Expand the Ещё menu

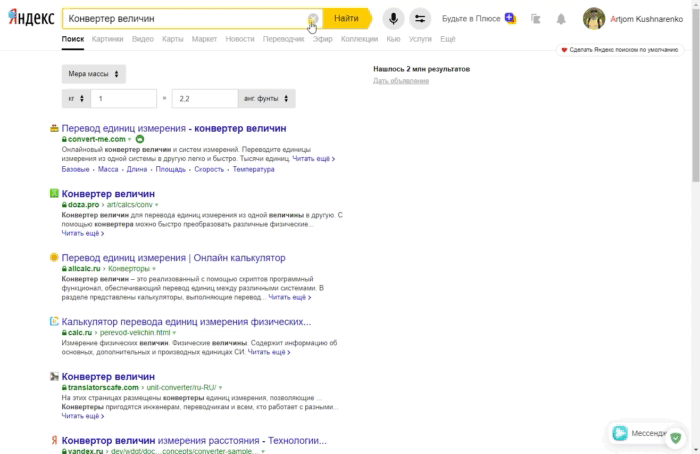coord(448,39)
